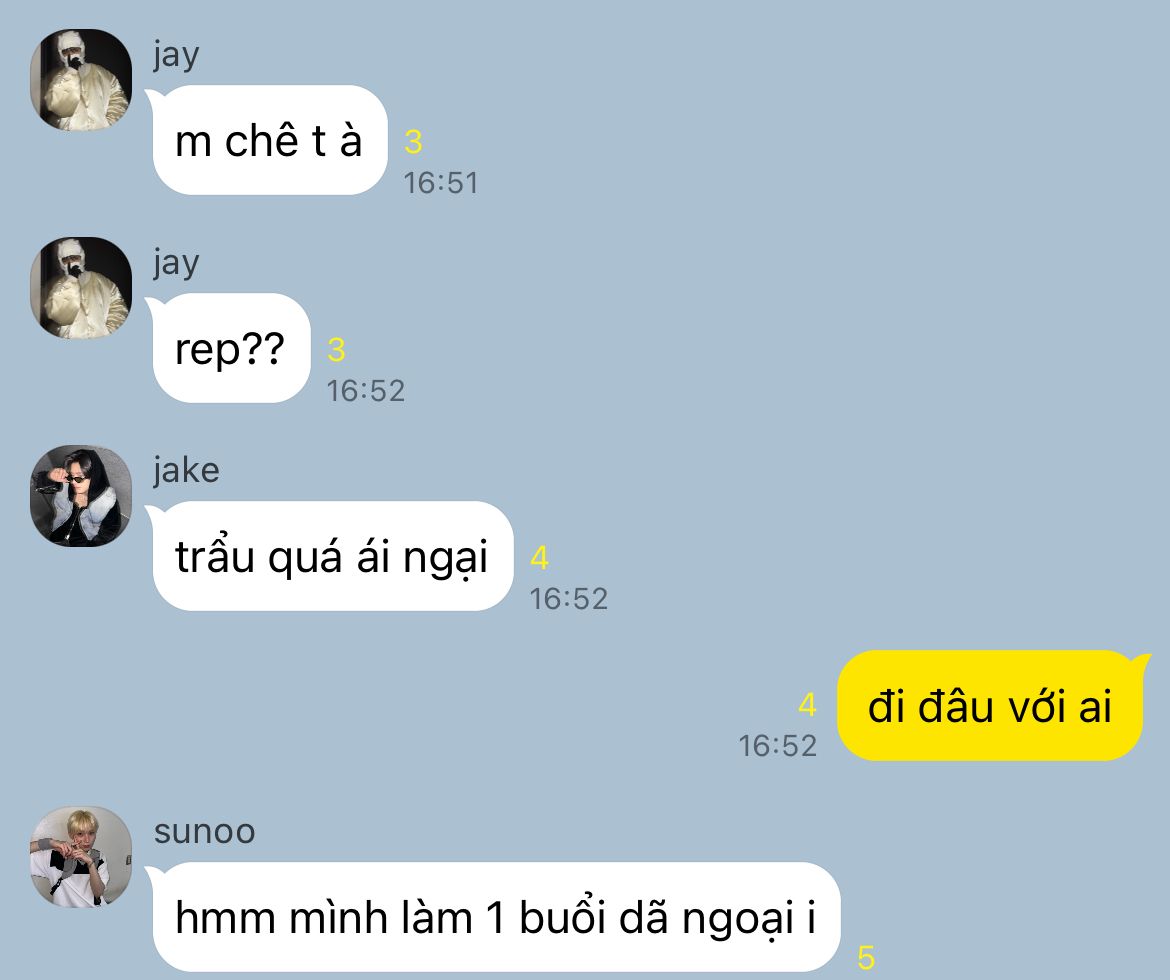Tap the "jay" name above the "rep??" message

pos(176,263)
